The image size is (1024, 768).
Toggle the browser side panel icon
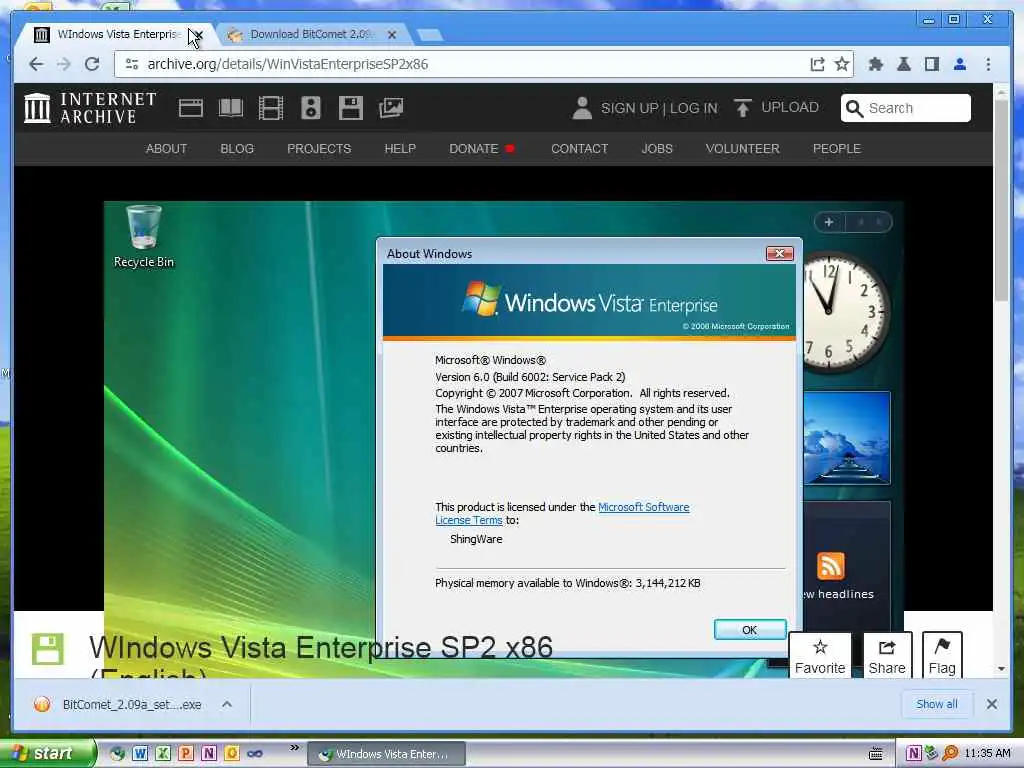click(932, 64)
